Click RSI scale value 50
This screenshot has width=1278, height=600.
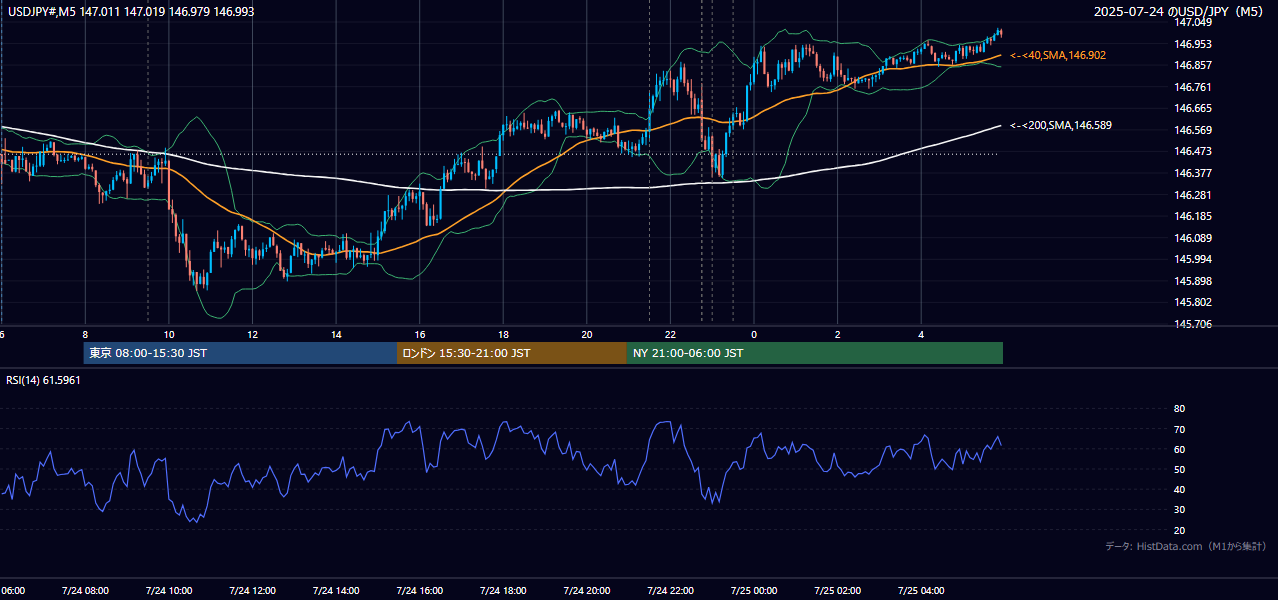coord(1180,469)
